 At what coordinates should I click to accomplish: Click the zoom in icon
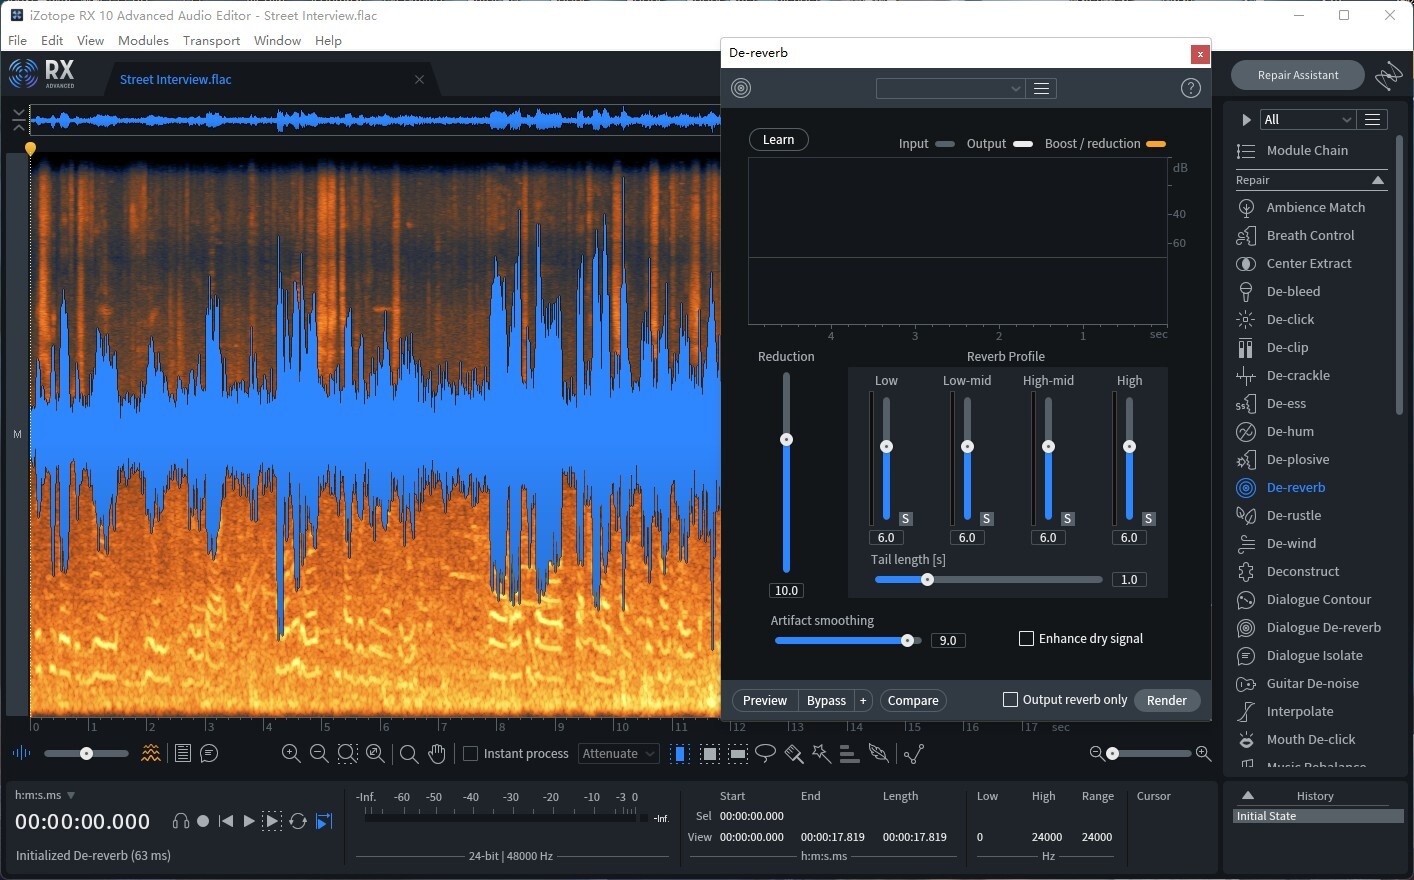coord(291,754)
